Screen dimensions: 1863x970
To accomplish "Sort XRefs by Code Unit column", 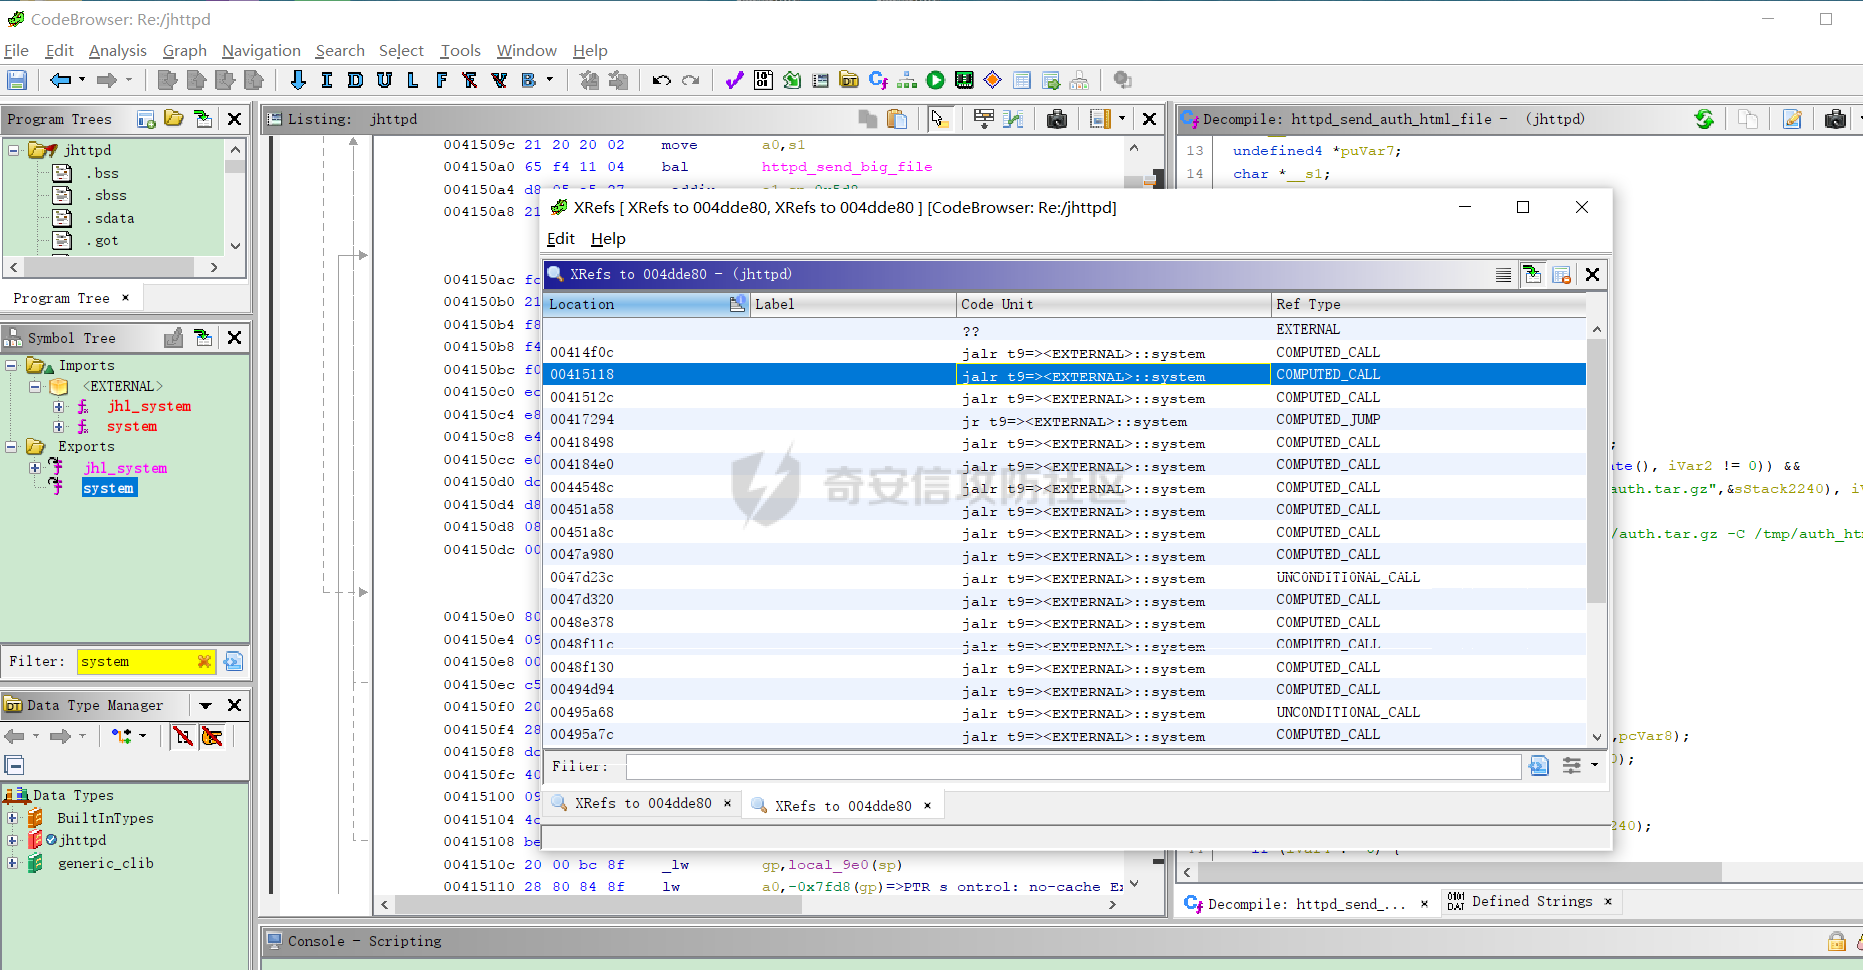I will pyautogui.click(x=1113, y=304).
